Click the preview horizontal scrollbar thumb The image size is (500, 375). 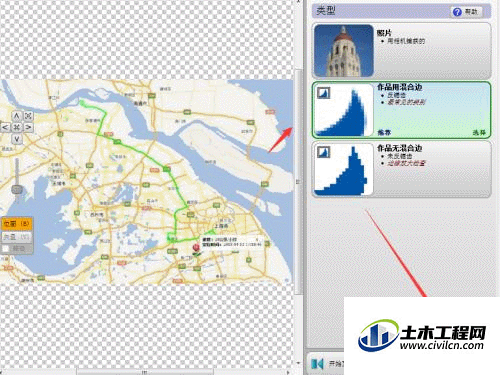coord(145,372)
